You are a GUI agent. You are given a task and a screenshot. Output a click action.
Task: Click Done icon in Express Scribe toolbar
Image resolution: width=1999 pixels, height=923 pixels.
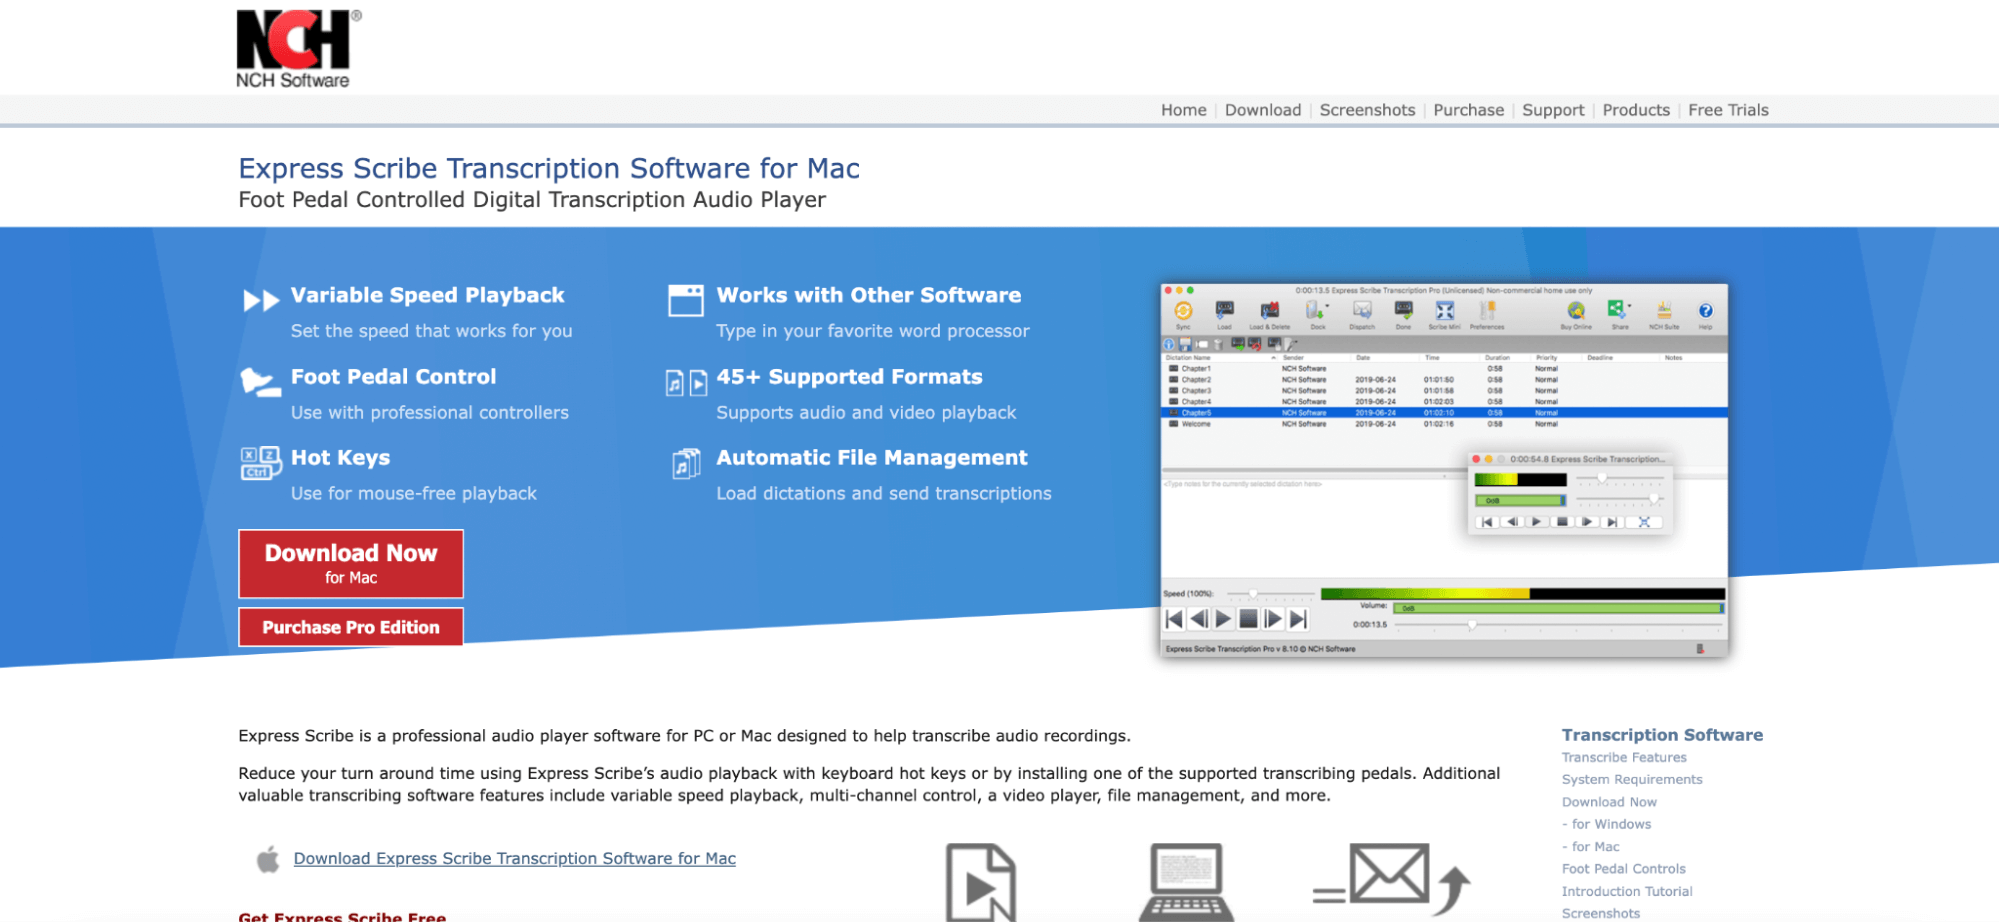[1403, 311]
